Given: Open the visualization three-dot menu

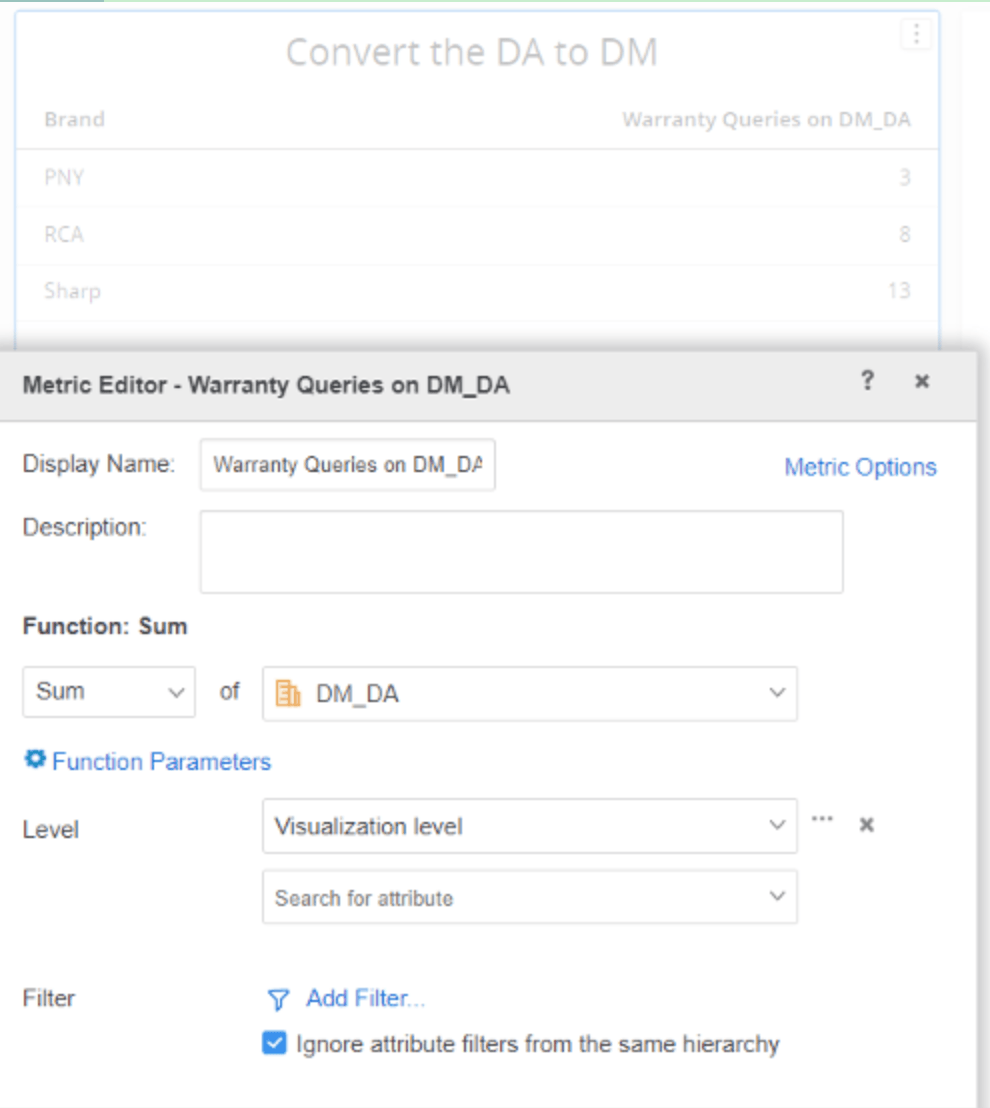Looking at the screenshot, I should point(915,35).
